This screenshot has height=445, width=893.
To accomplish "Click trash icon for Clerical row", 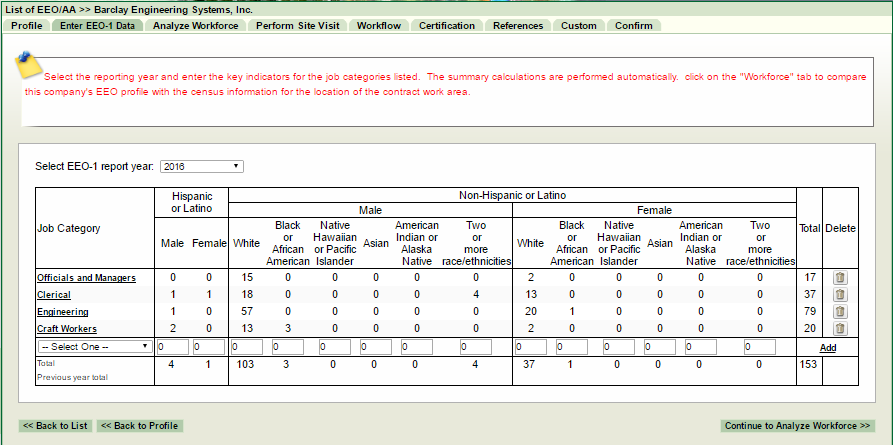I will tap(840, 295).
